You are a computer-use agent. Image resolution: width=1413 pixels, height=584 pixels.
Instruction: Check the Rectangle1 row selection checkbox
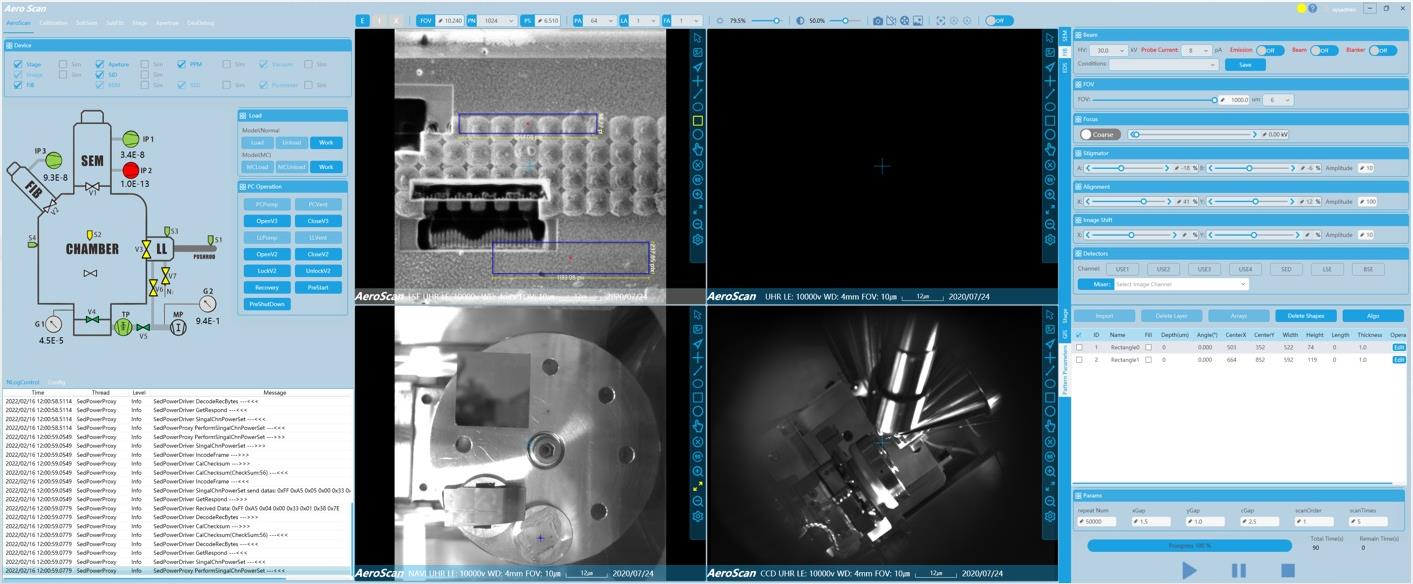tap(1079, 359)
